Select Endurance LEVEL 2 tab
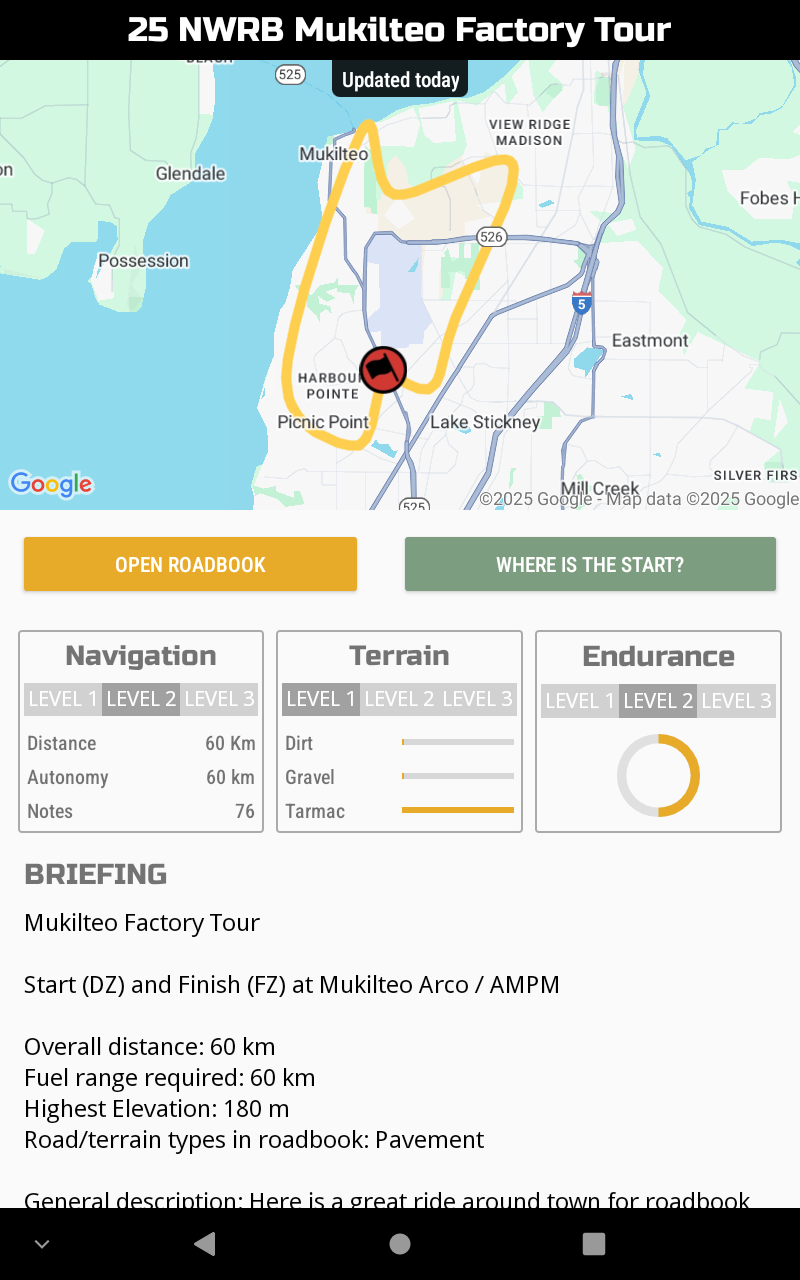This screenshot has width=800, height=1280. coord(658,701)
